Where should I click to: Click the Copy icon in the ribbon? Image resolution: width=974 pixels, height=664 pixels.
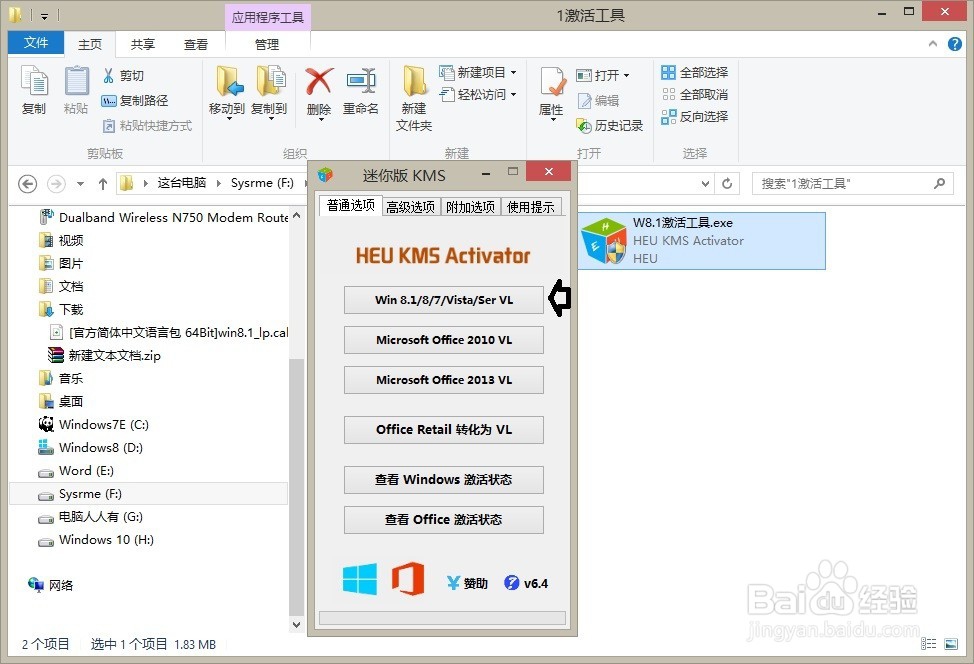pyautogui.click(x=34, y=90)
